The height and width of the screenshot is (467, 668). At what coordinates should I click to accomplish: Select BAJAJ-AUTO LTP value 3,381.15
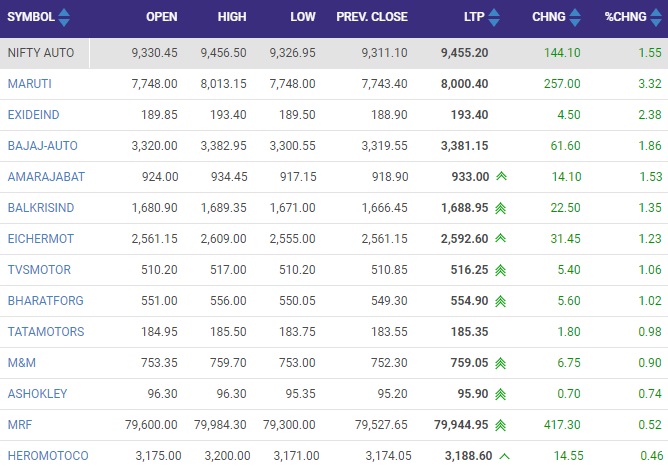pyautogui.click(x=464, y=146)
